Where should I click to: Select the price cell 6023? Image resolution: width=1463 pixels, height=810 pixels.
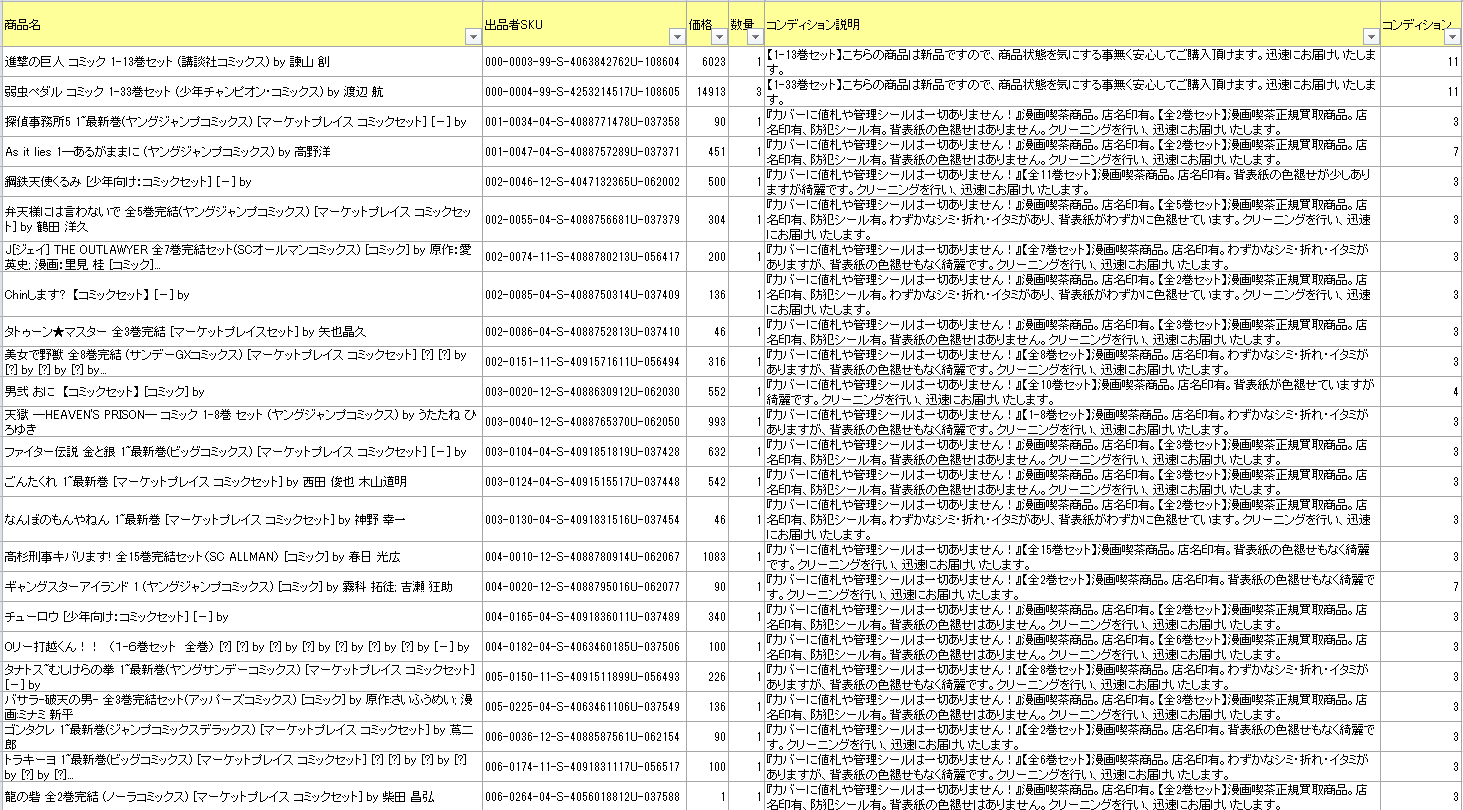pyautogui.click(x=707, y=62)
